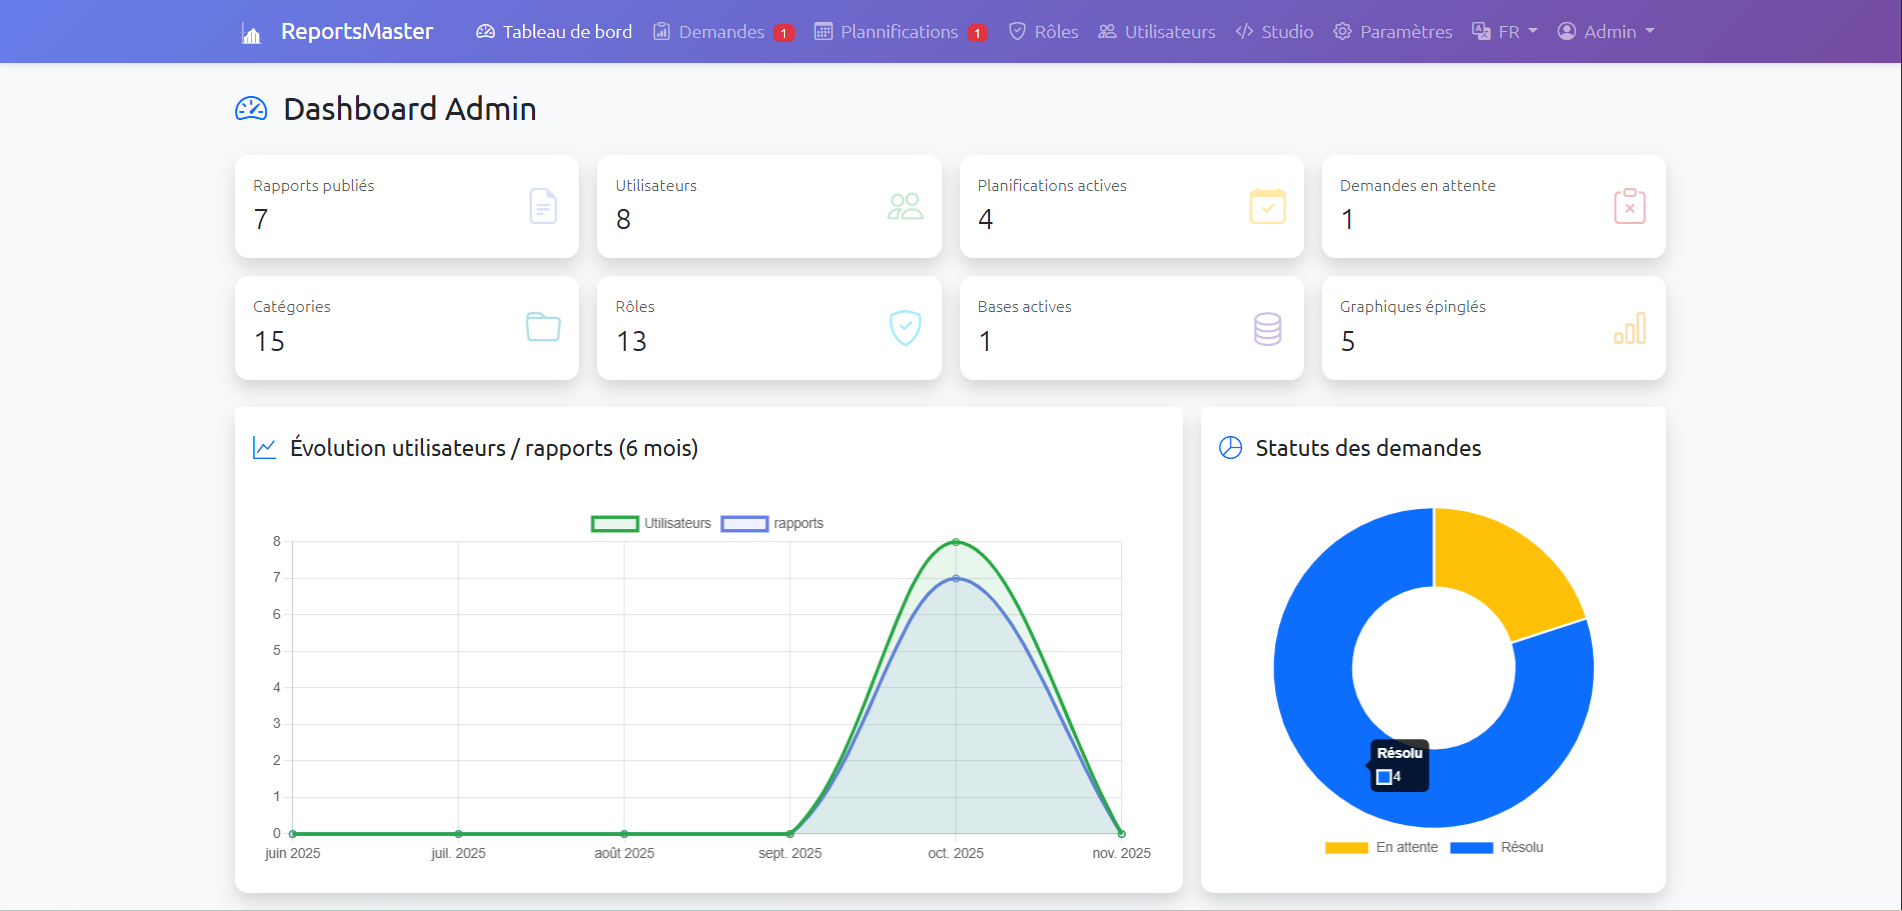Click the bar chart icon in Graphiques épinglés

tap(1629, 328)
